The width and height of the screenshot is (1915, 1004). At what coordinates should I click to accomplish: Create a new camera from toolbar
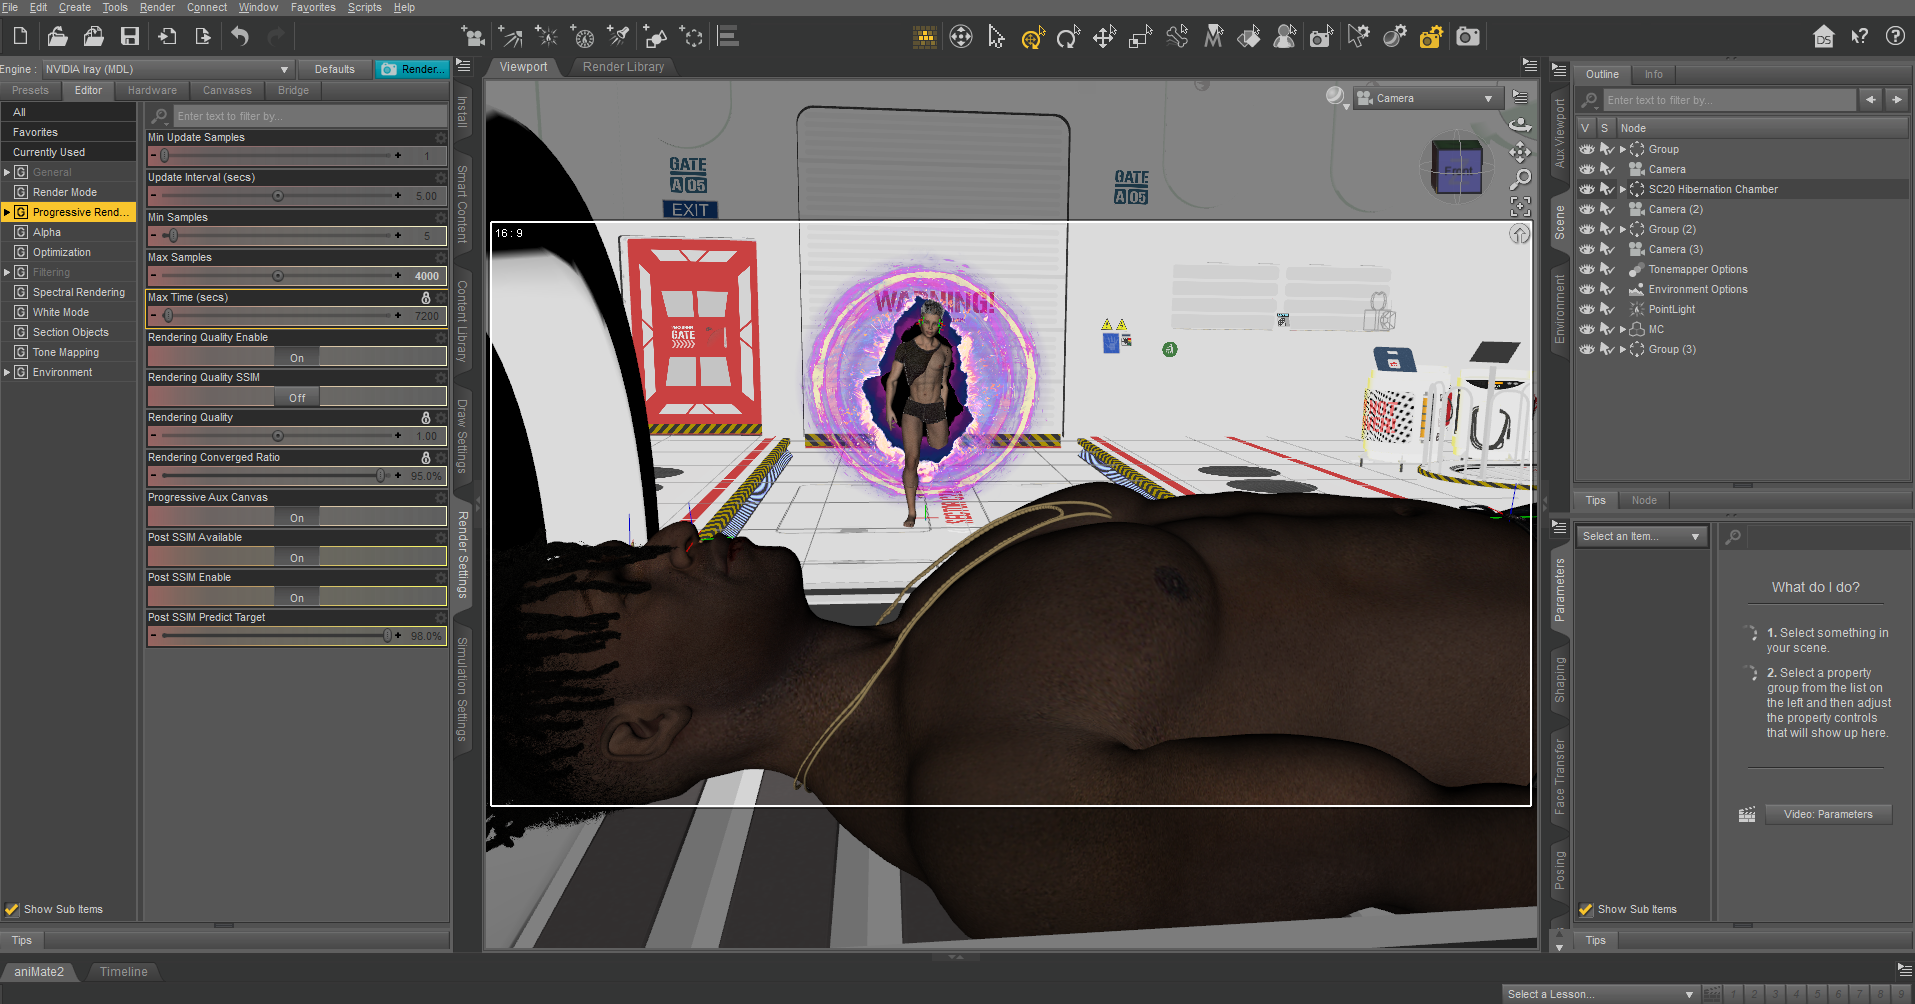point(473,37)
